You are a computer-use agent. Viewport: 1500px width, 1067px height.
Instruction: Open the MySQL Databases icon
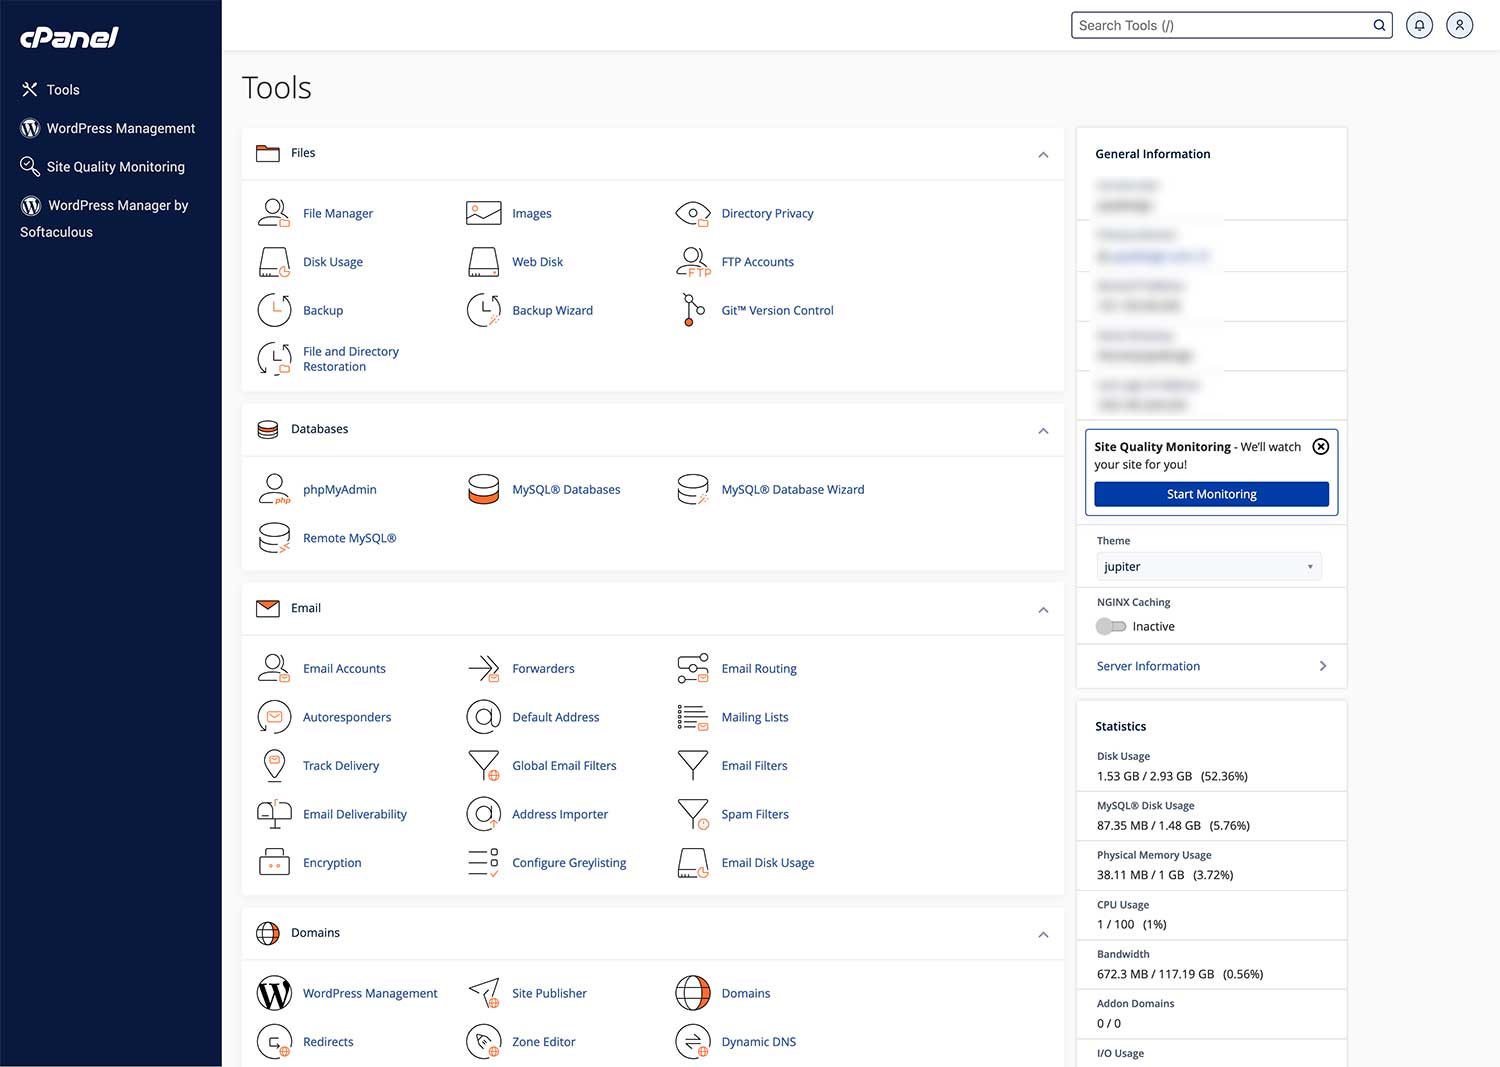(483, 489)
